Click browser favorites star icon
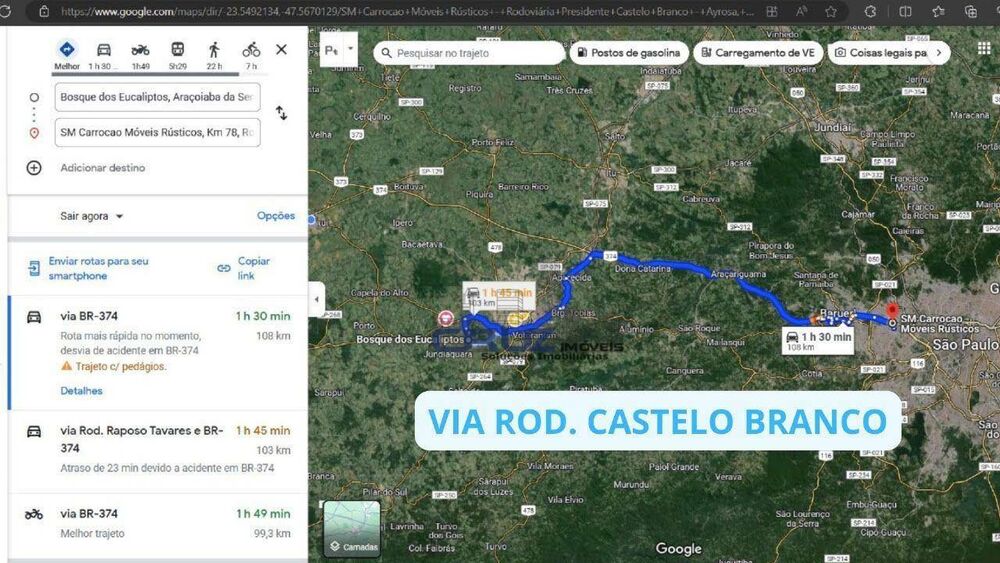Screen dimensions: 1000x563 click(x=830, y=11)
